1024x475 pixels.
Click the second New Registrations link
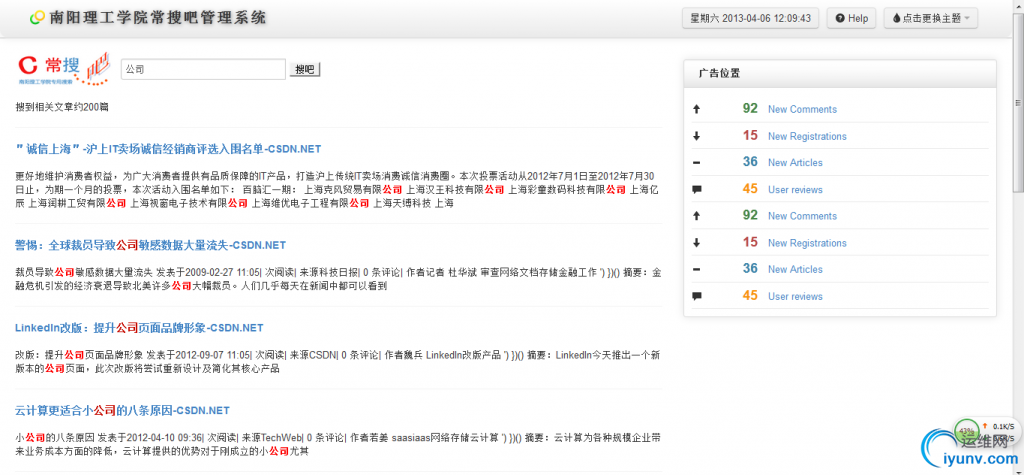pyautogui.click(x=807, y=242)
